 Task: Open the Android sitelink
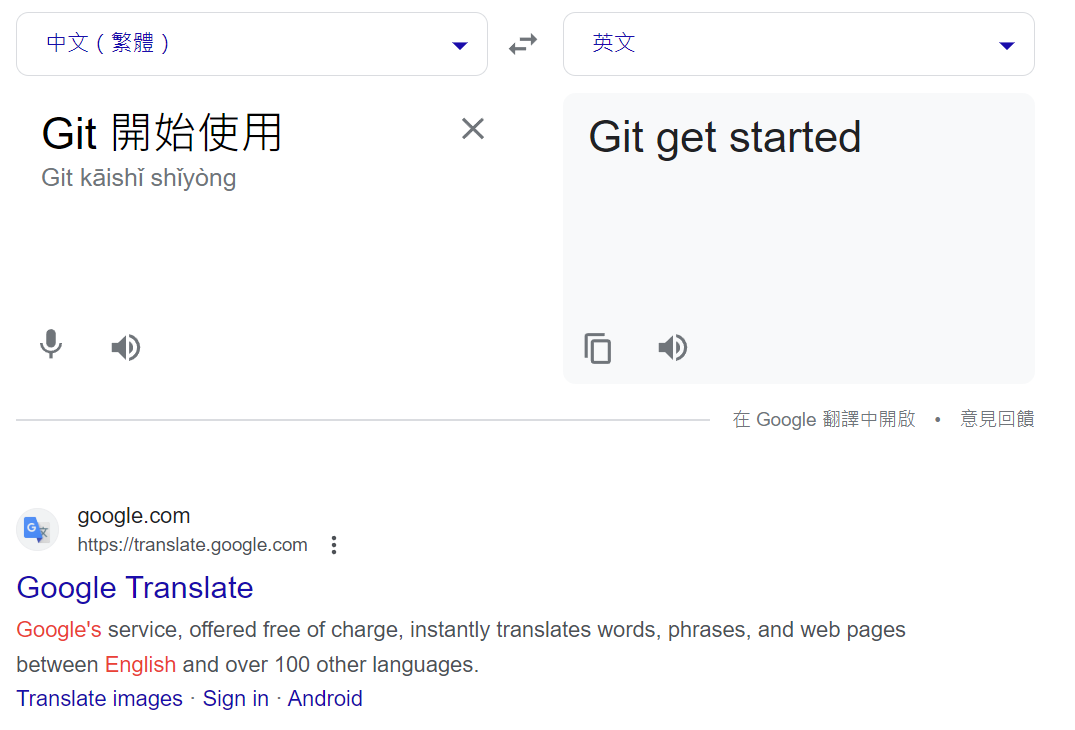pyautogui.click(x=325, y=698)
